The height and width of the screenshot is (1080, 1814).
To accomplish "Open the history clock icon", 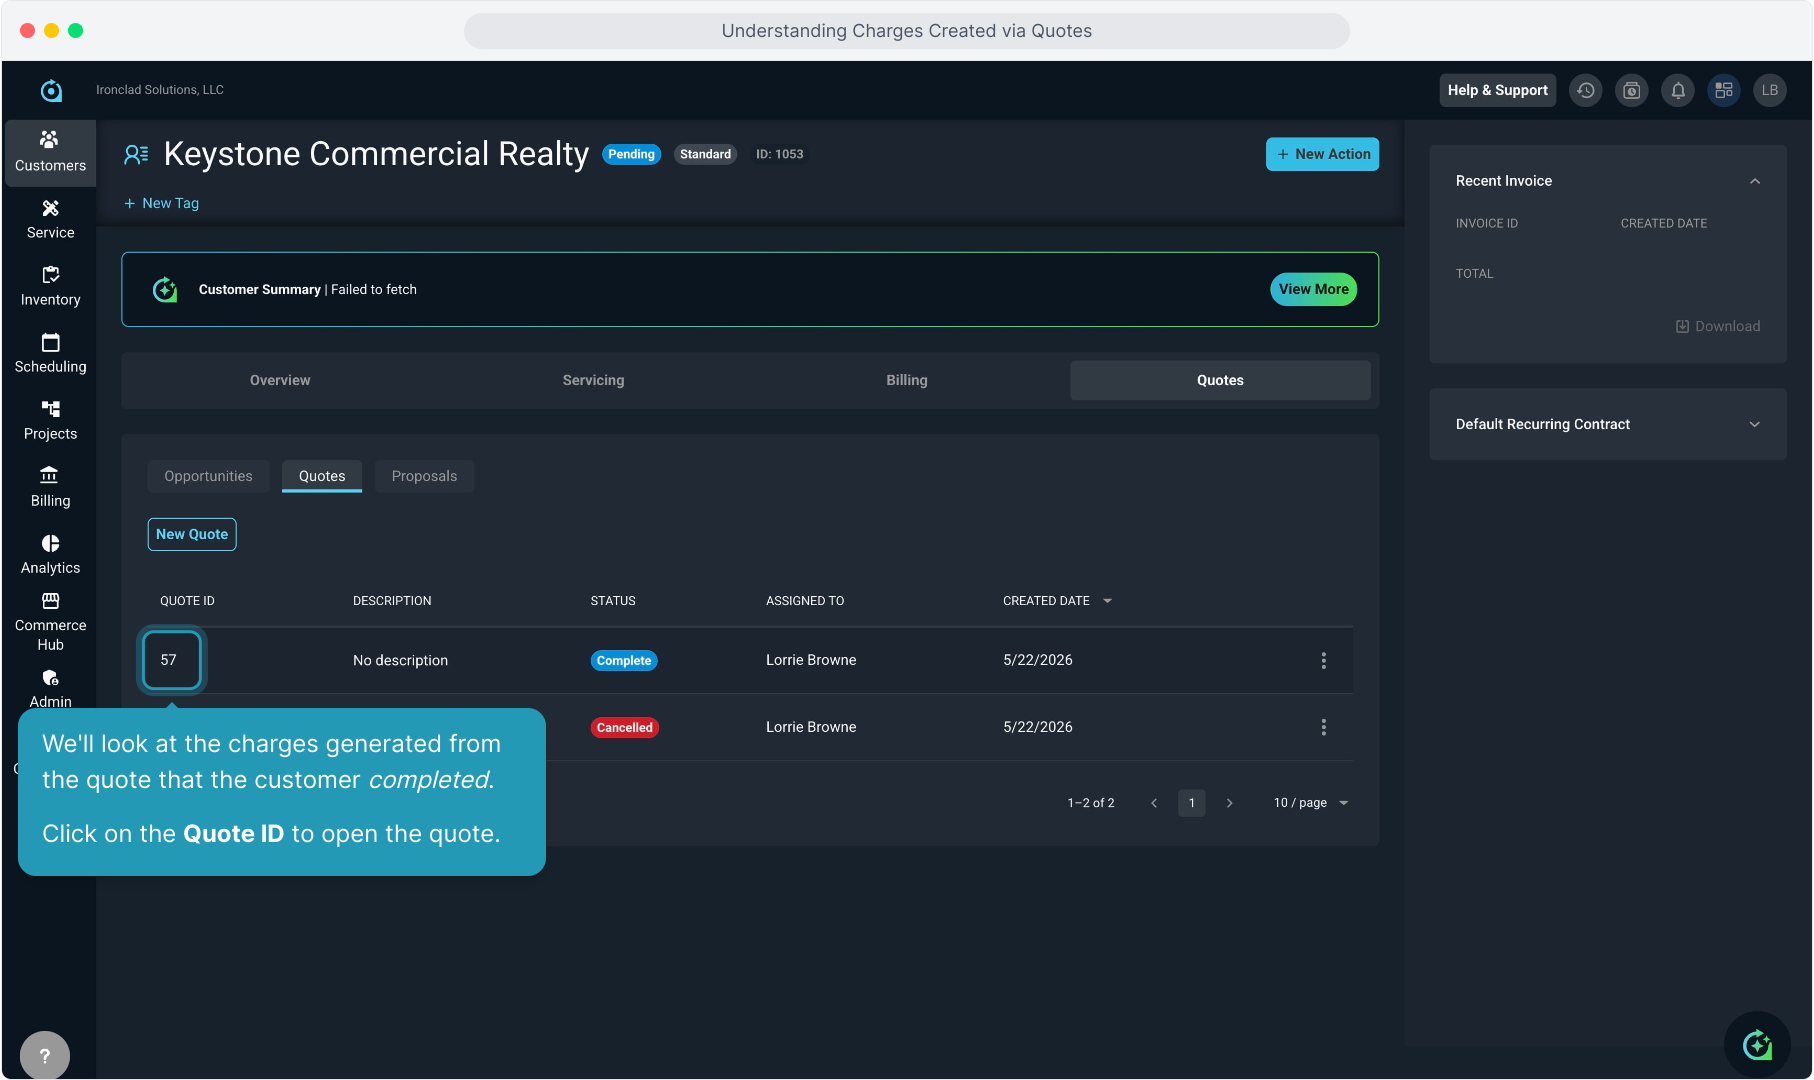I will [x=1586, y=90].
